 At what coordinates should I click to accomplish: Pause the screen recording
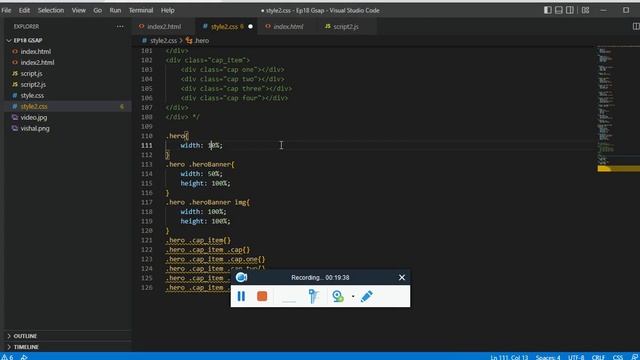[x=241, y=296]
